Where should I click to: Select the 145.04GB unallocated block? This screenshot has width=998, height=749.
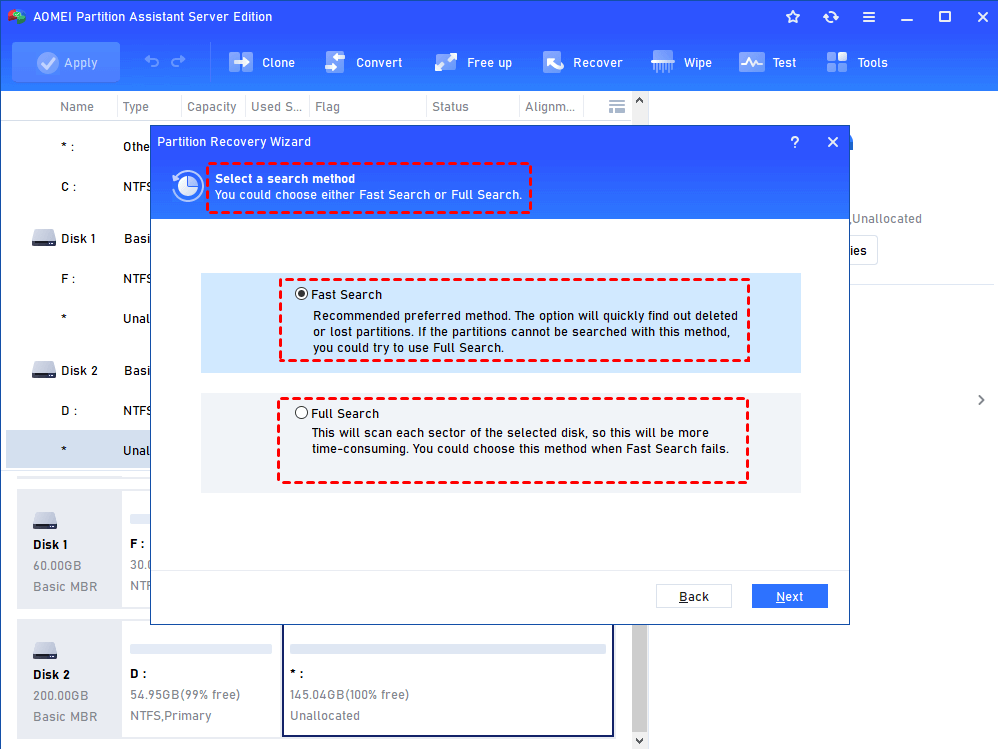pos(447,681)
